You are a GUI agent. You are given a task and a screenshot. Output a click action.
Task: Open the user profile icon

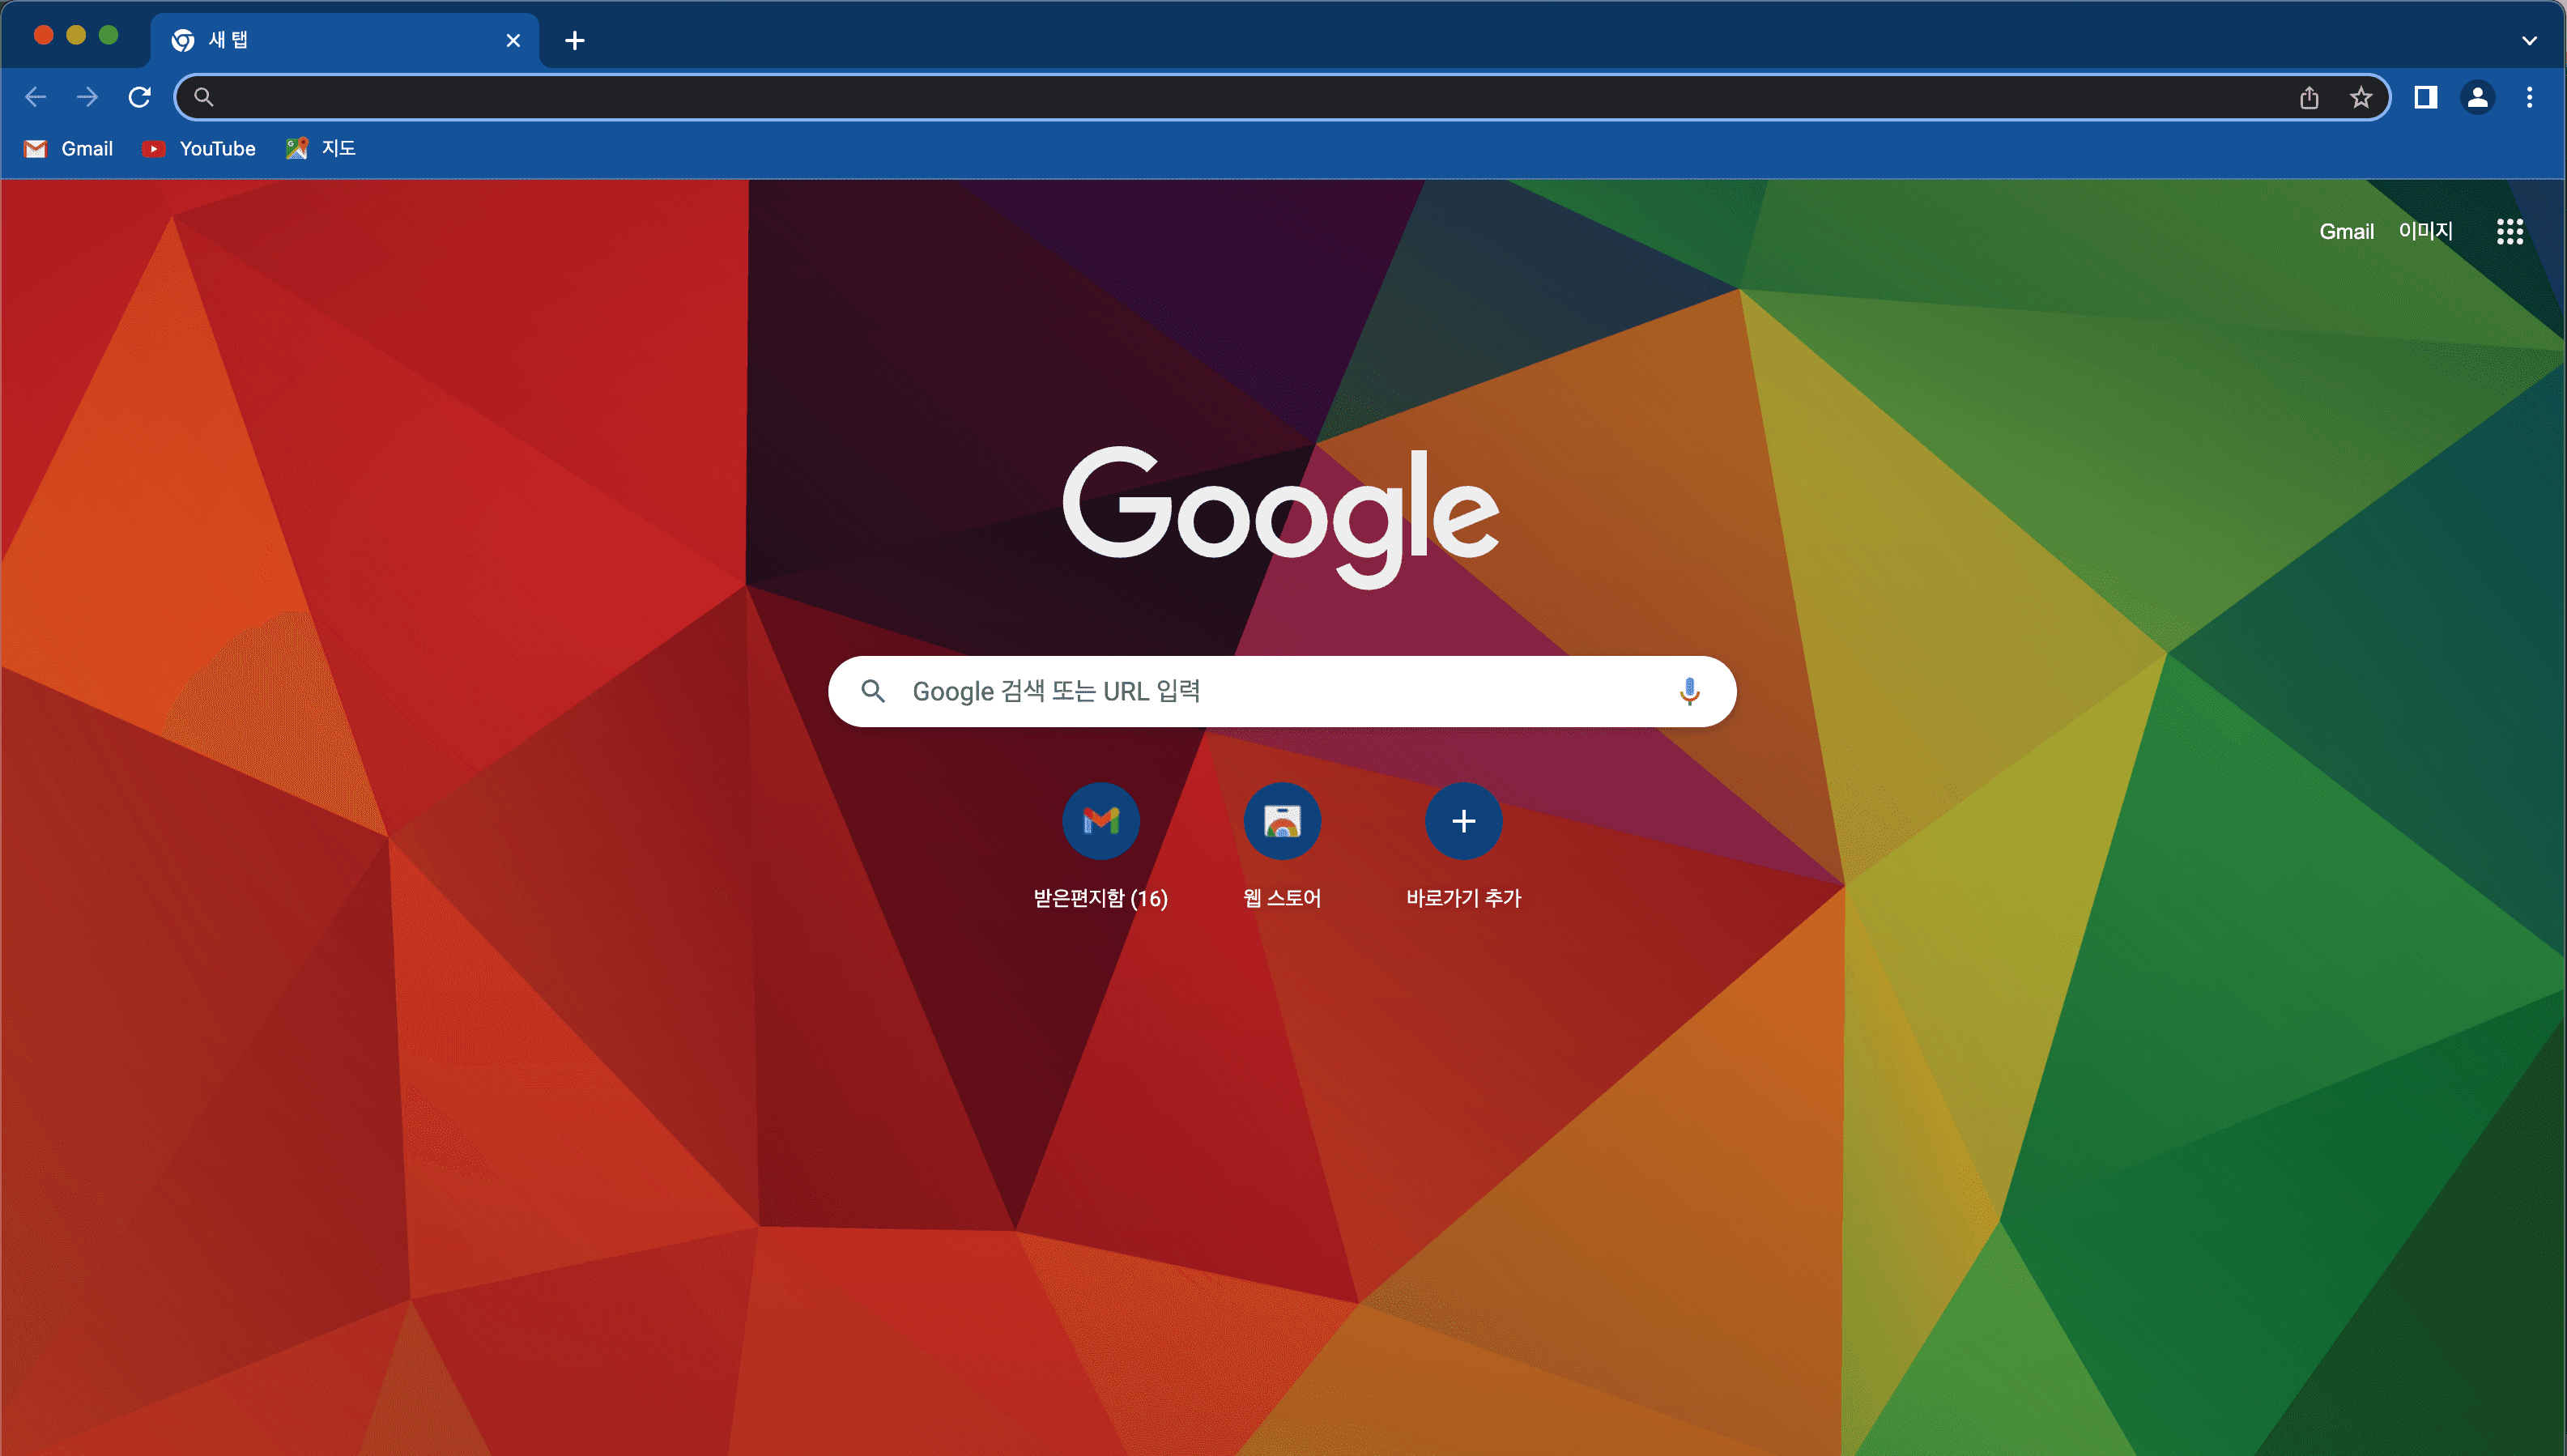2477,97
